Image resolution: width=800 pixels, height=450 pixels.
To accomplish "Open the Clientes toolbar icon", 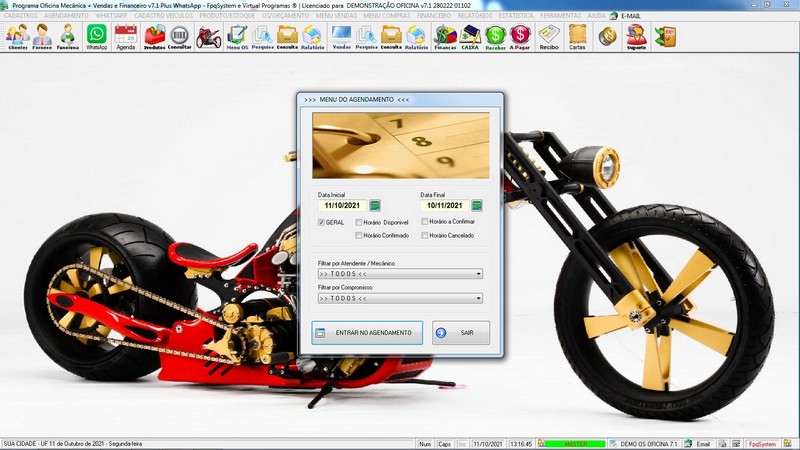I will [x=18, y=37].
